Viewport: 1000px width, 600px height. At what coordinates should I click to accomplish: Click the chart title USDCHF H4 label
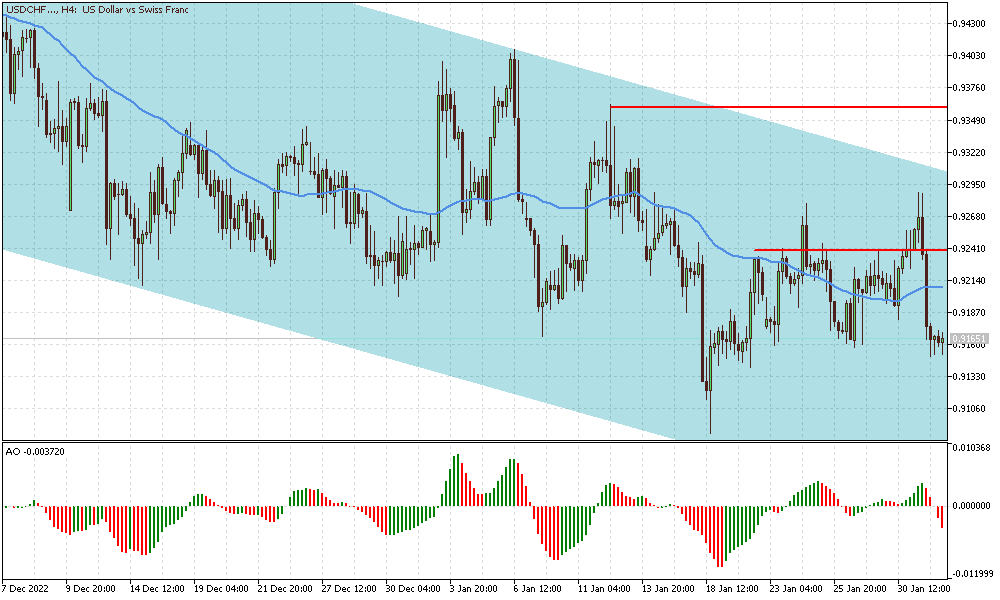click(x=98, y=10)
